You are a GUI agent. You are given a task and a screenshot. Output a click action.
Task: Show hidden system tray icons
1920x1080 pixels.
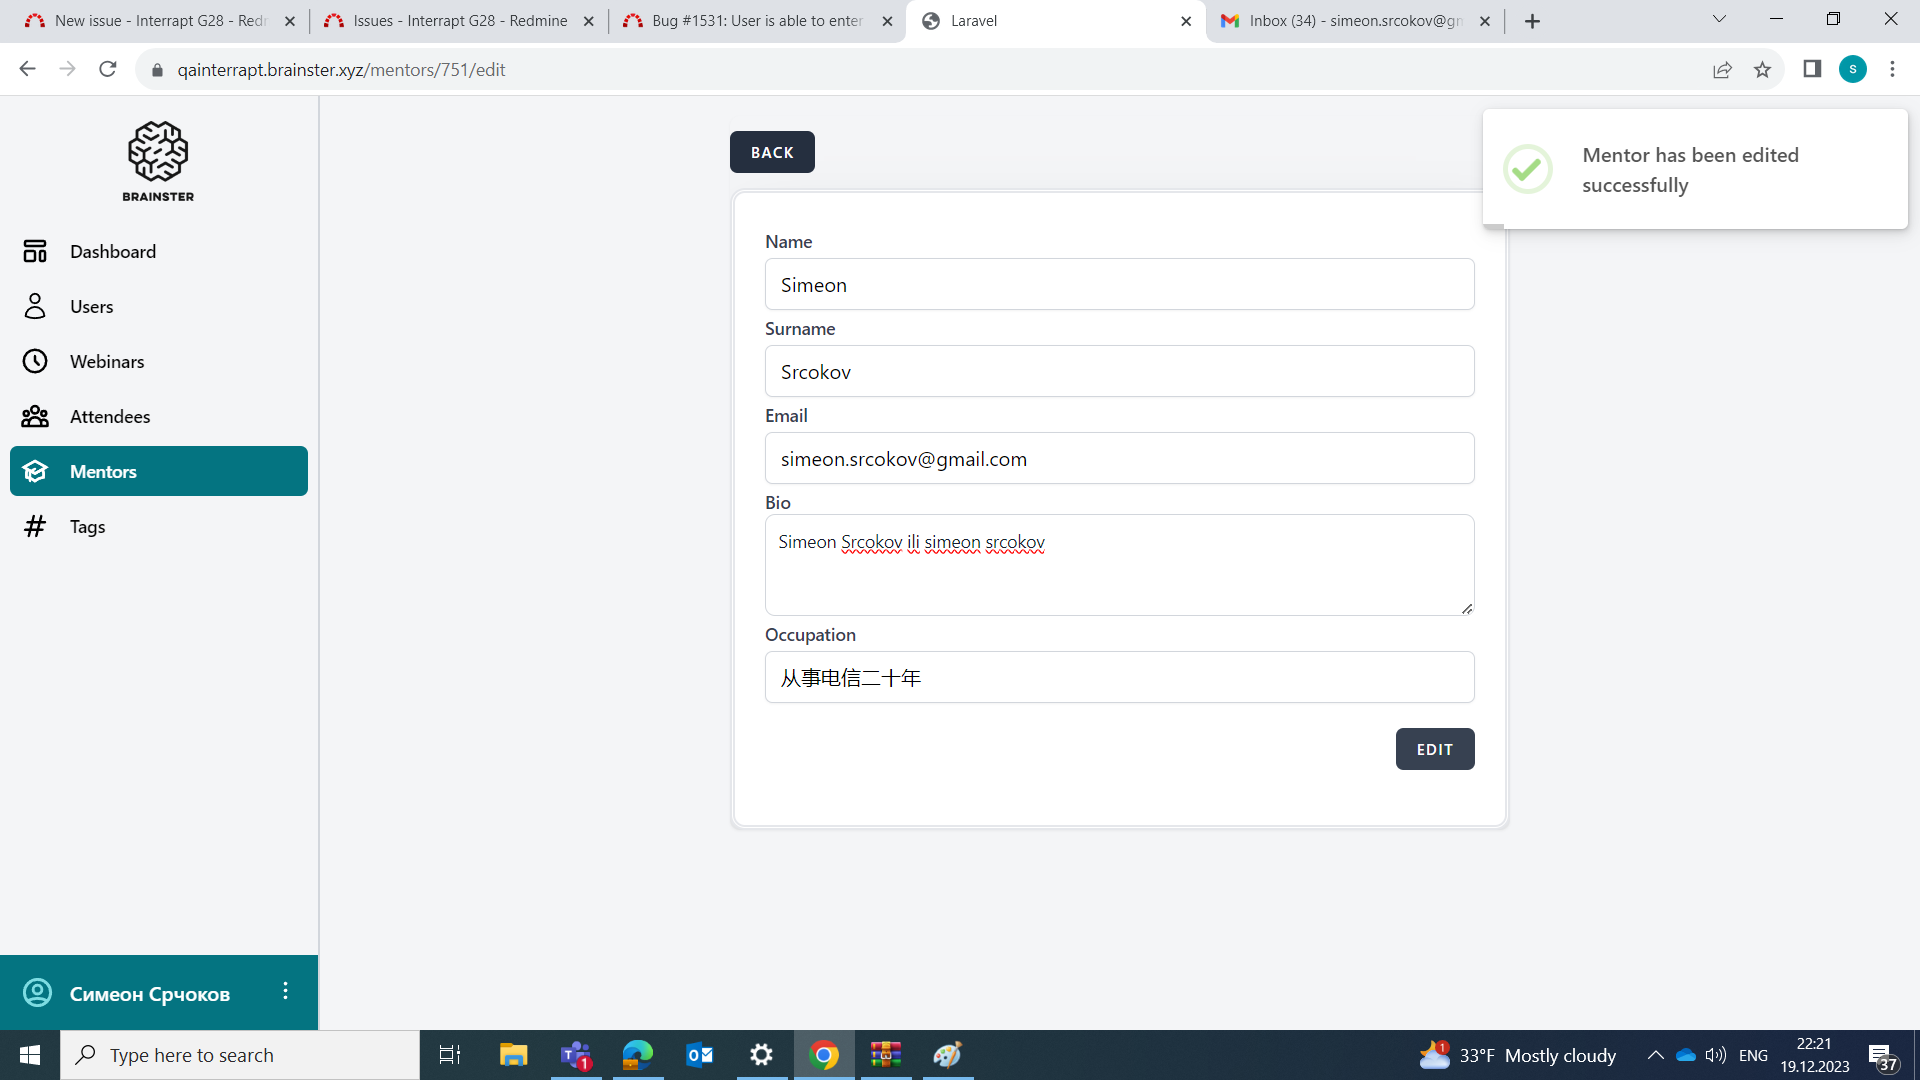click(1655, 1055)
